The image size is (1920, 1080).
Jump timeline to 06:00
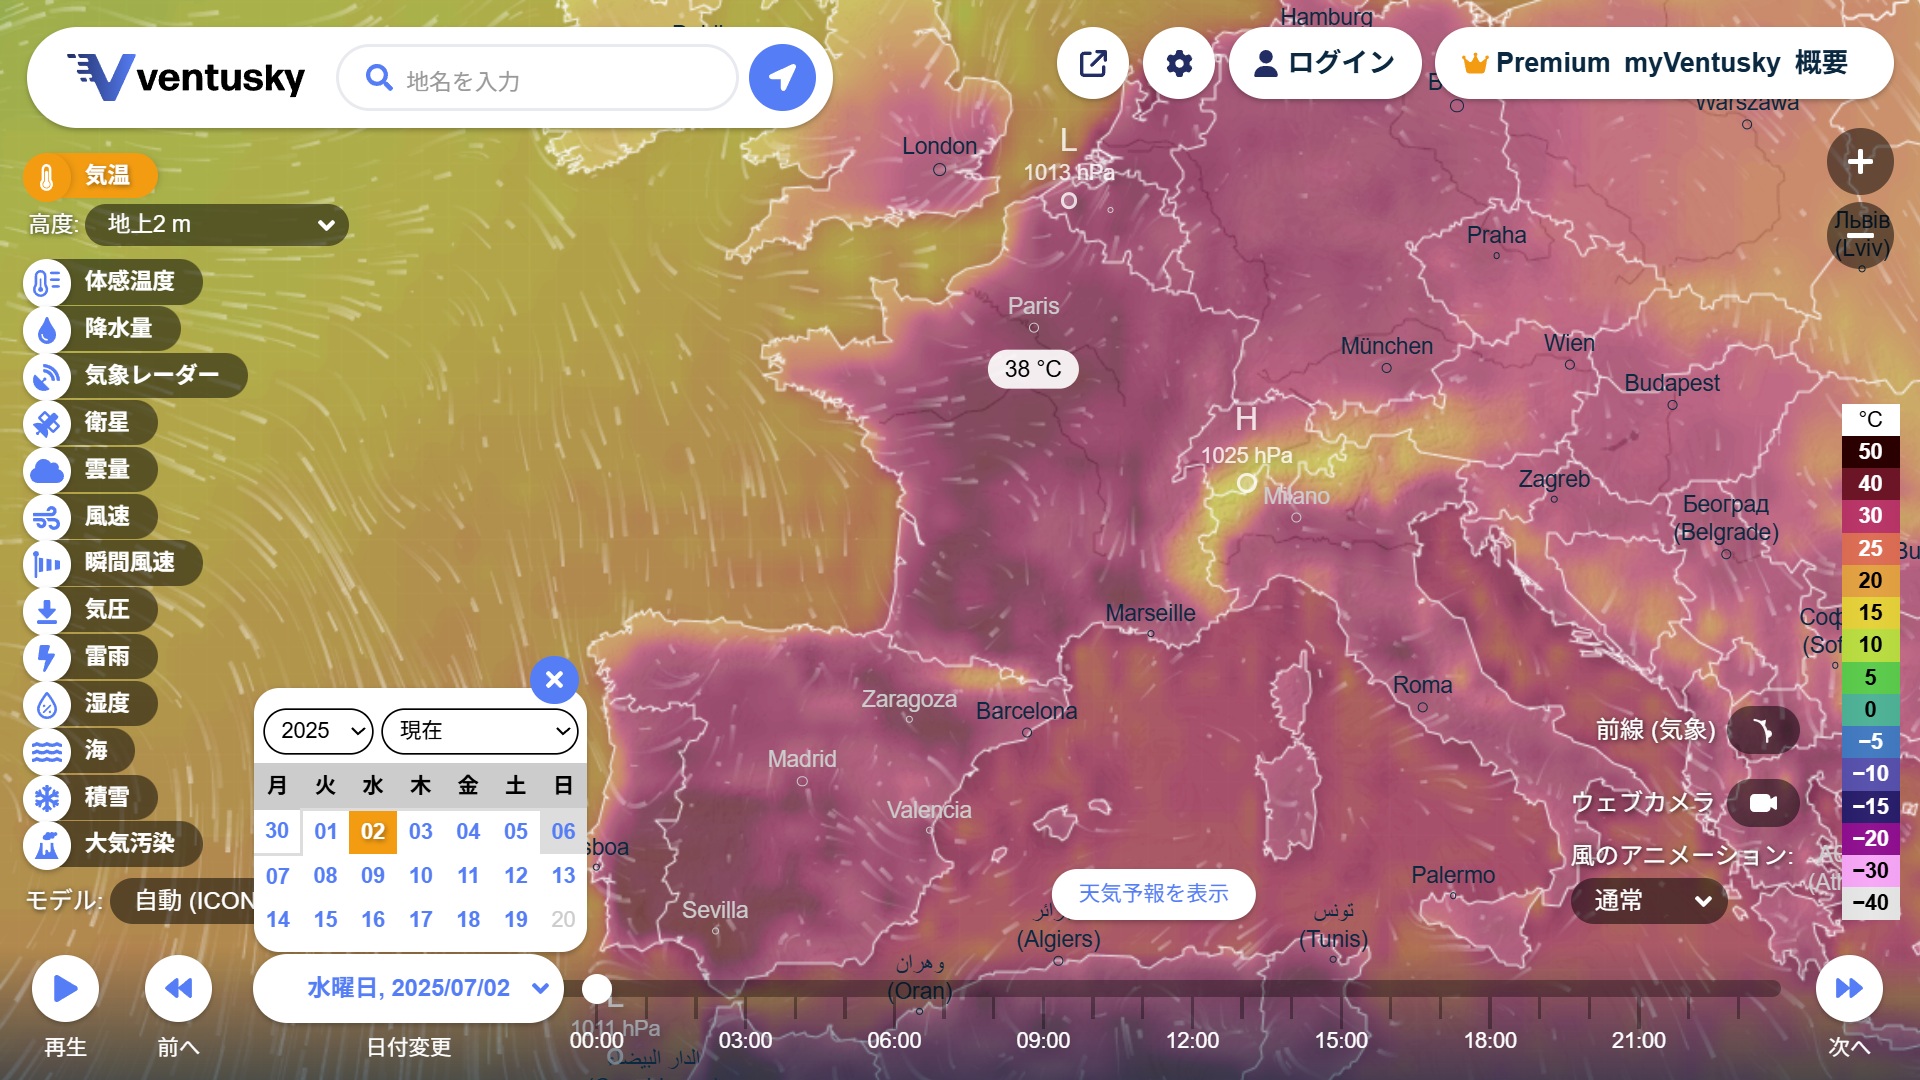pyautogui.click(x=894, y=1041)
